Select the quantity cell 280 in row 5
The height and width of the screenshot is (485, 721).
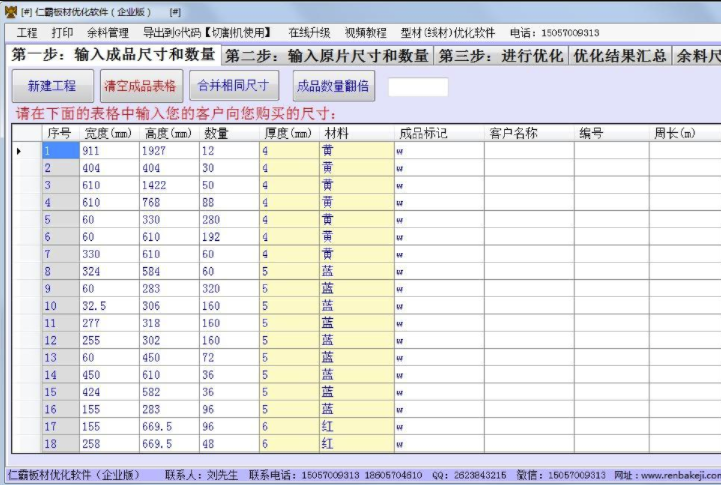click(x=229, y=220)
